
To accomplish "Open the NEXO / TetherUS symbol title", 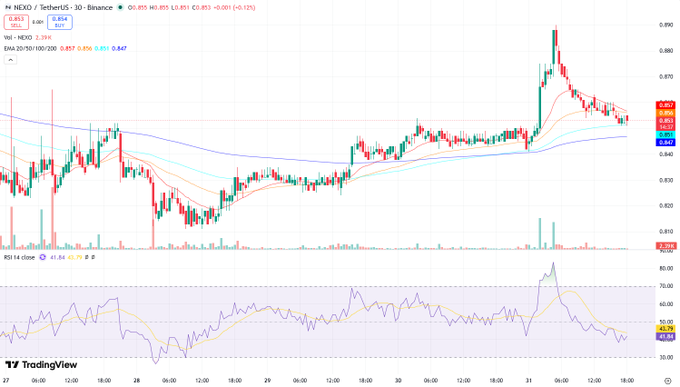I will click(x=63, y=7).
